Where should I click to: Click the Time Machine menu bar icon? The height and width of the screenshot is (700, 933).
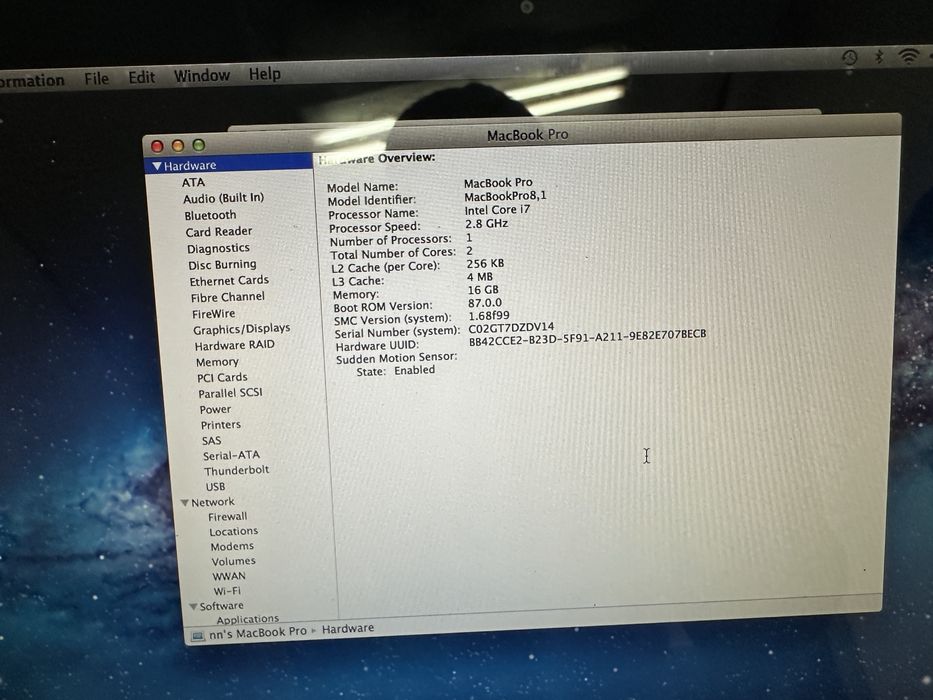pyautogui.click(x=850, y=58)
